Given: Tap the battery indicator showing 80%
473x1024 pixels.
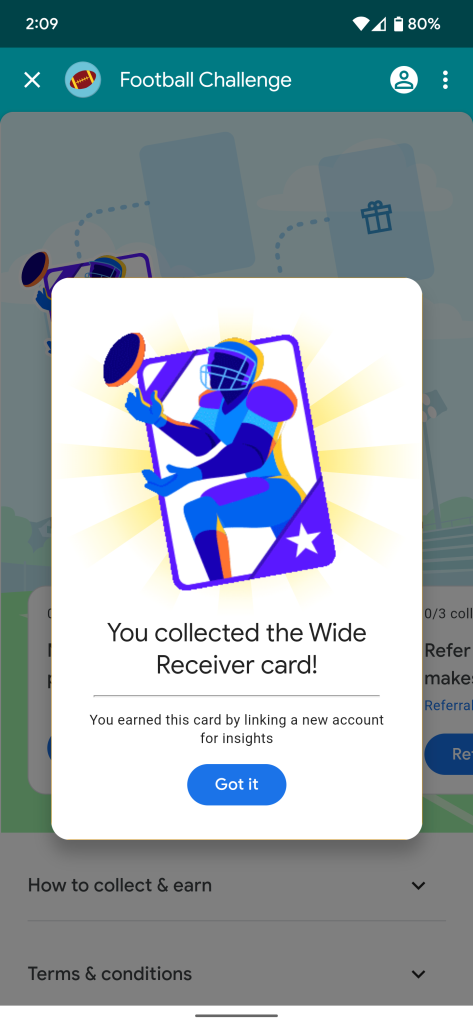Looking at the screenshot, I should click(417, 24).
